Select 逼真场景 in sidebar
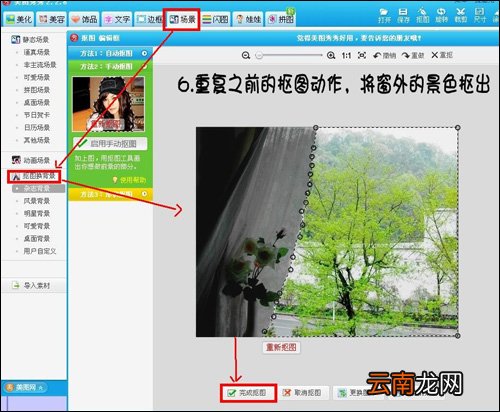This screenshot has height=412, width=500. click(37, 52)
